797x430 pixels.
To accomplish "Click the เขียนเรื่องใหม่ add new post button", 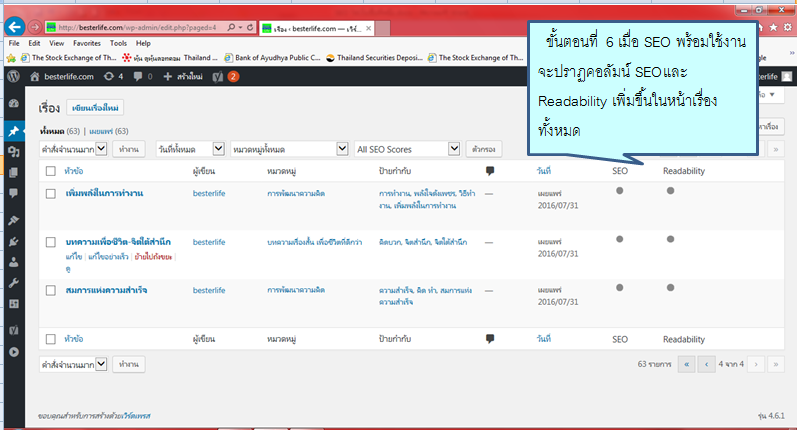I will (95, 108).
